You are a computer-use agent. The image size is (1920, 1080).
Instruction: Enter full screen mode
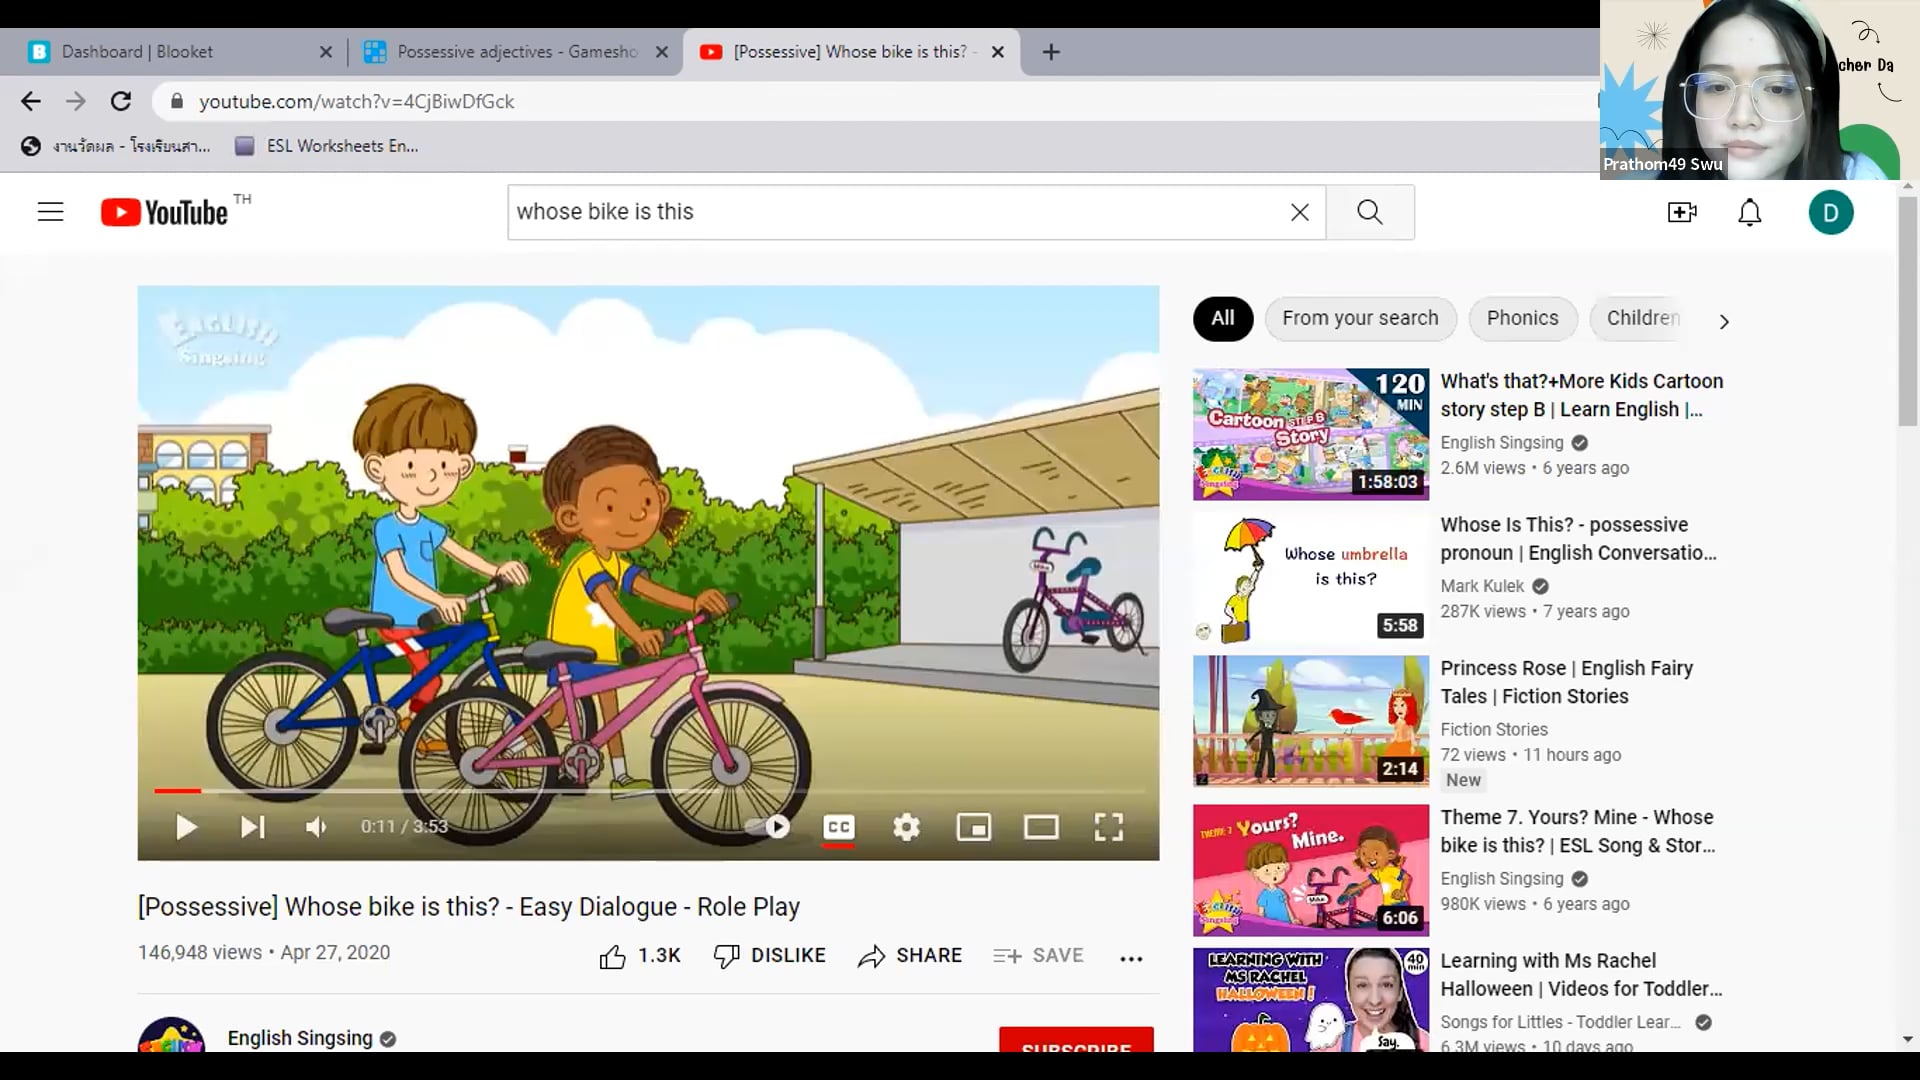1108,827
